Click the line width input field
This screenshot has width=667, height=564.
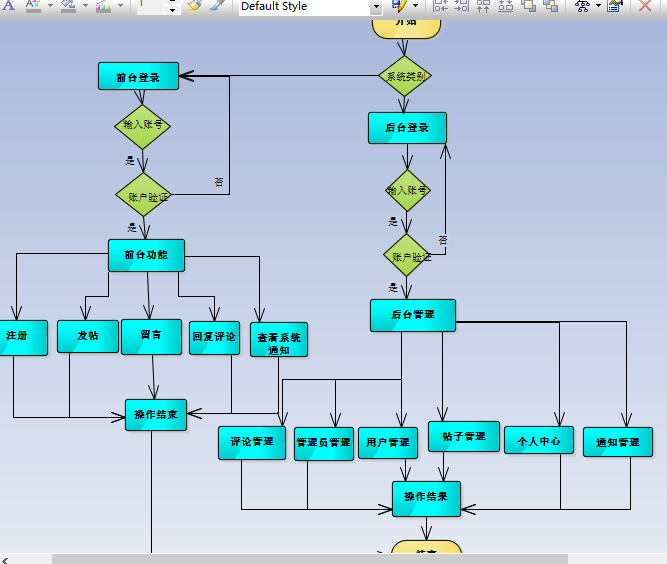(x=152, y=6)
